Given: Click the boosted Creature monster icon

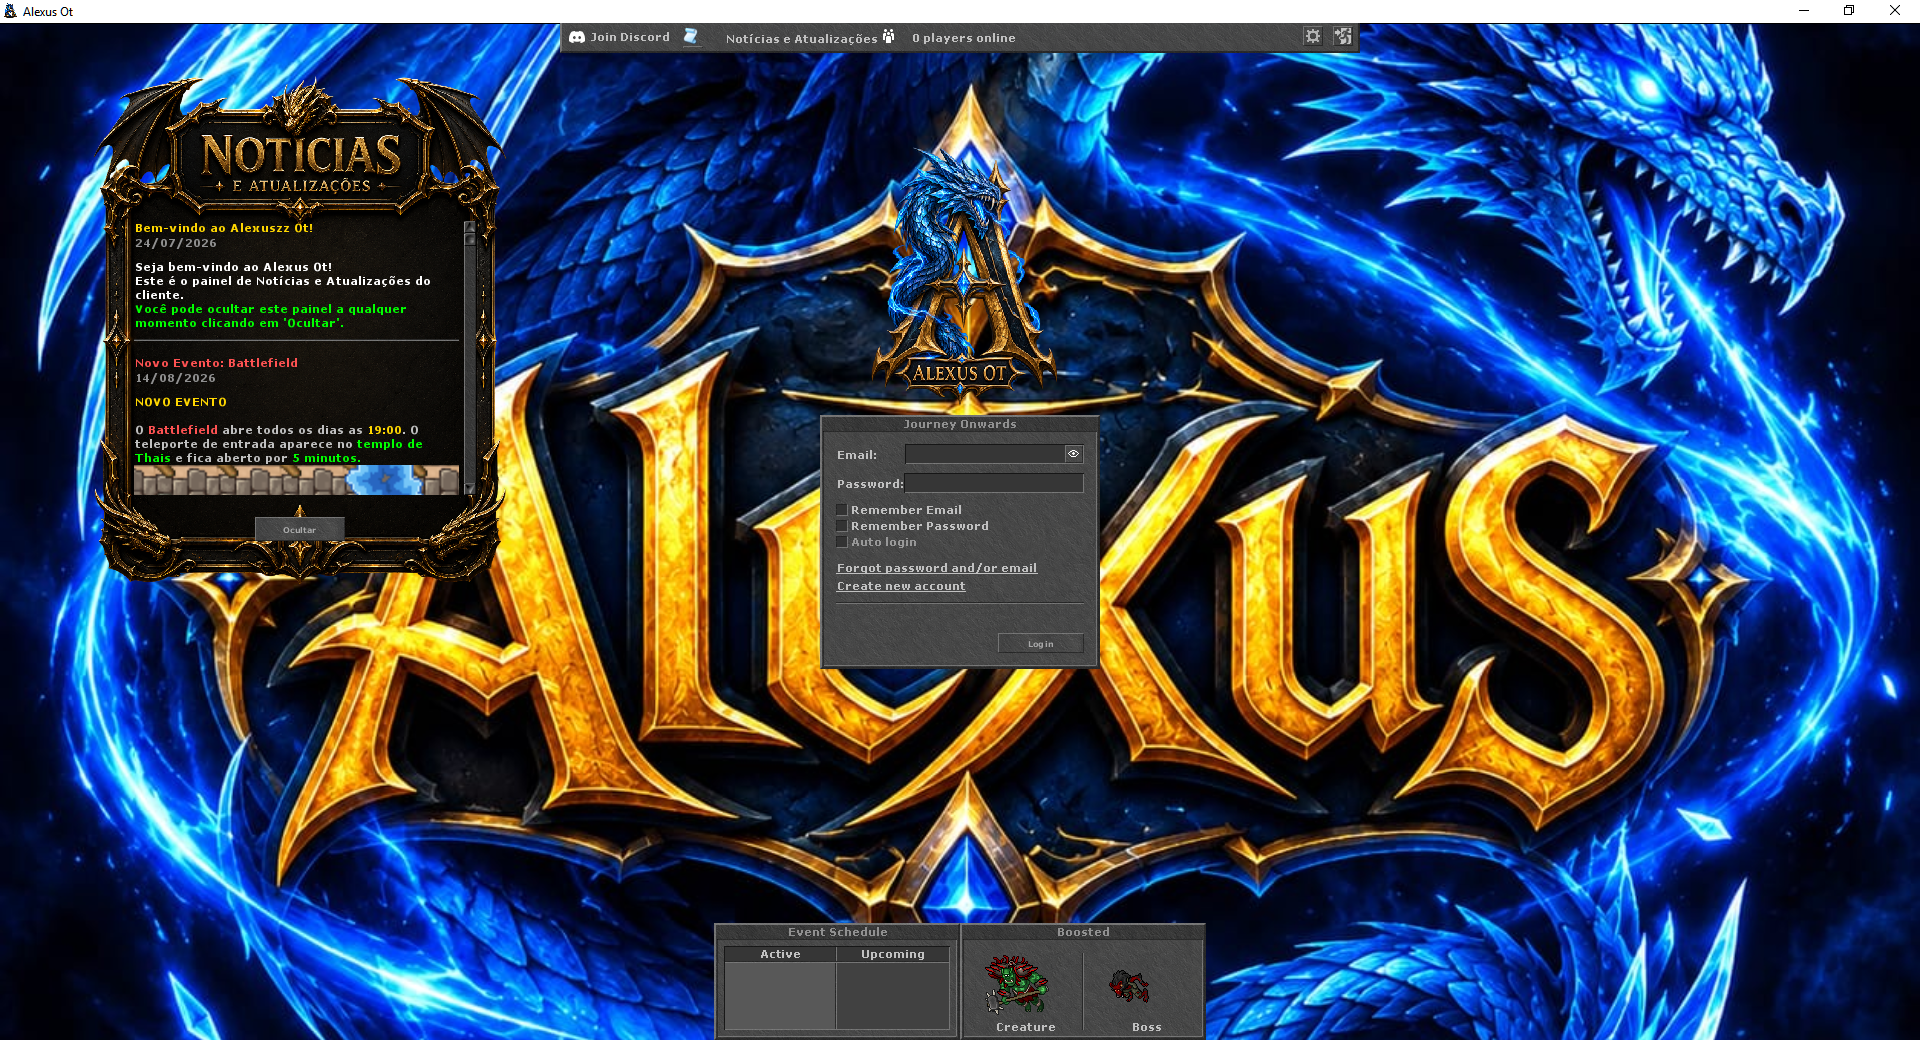Looking at the screenshot, I should pos(1017,985).
